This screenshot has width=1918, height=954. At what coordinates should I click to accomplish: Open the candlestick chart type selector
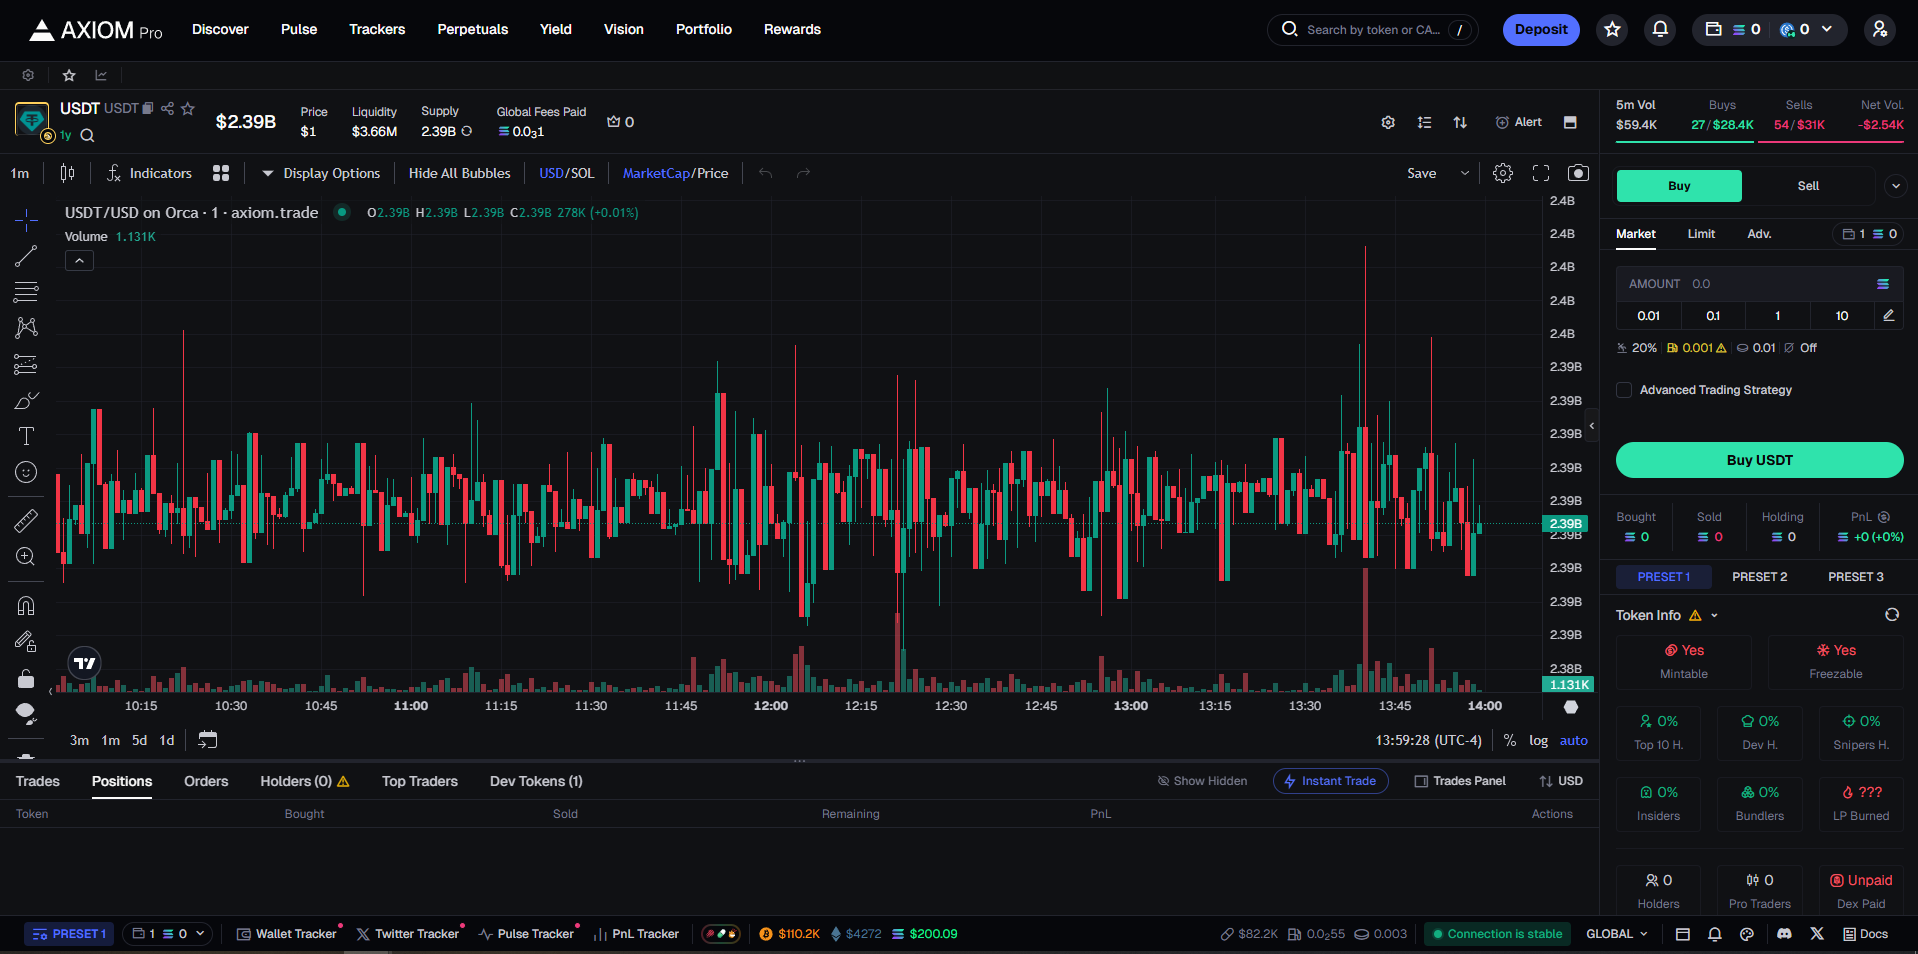point(67,173)
